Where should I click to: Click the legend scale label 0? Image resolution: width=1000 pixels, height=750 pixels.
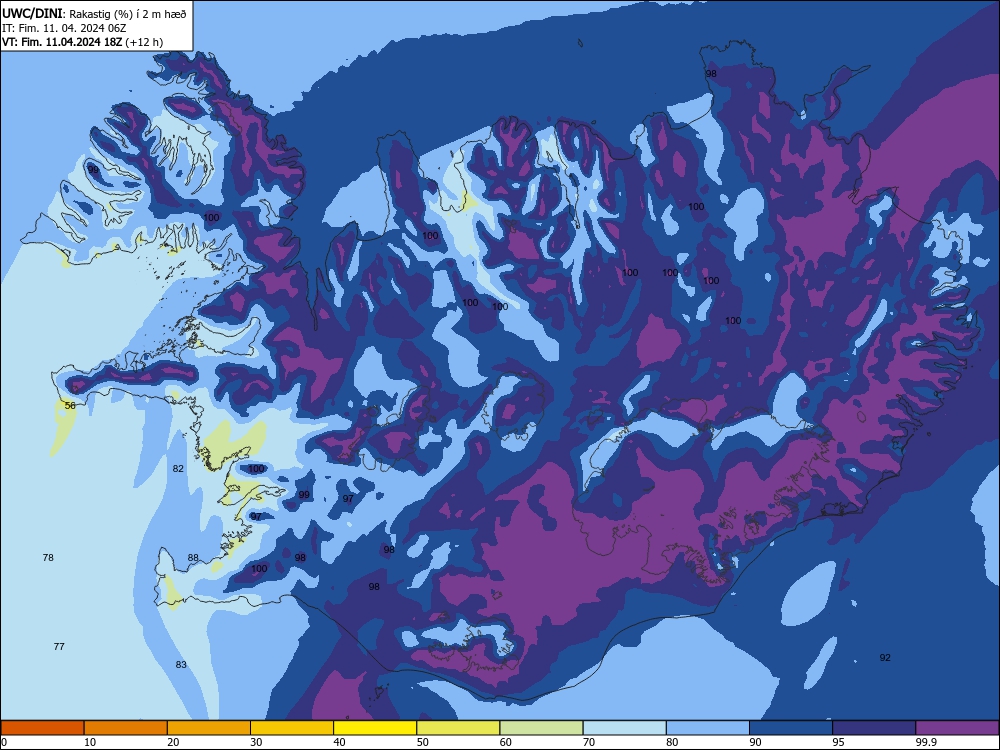click(x=4, y=742)
